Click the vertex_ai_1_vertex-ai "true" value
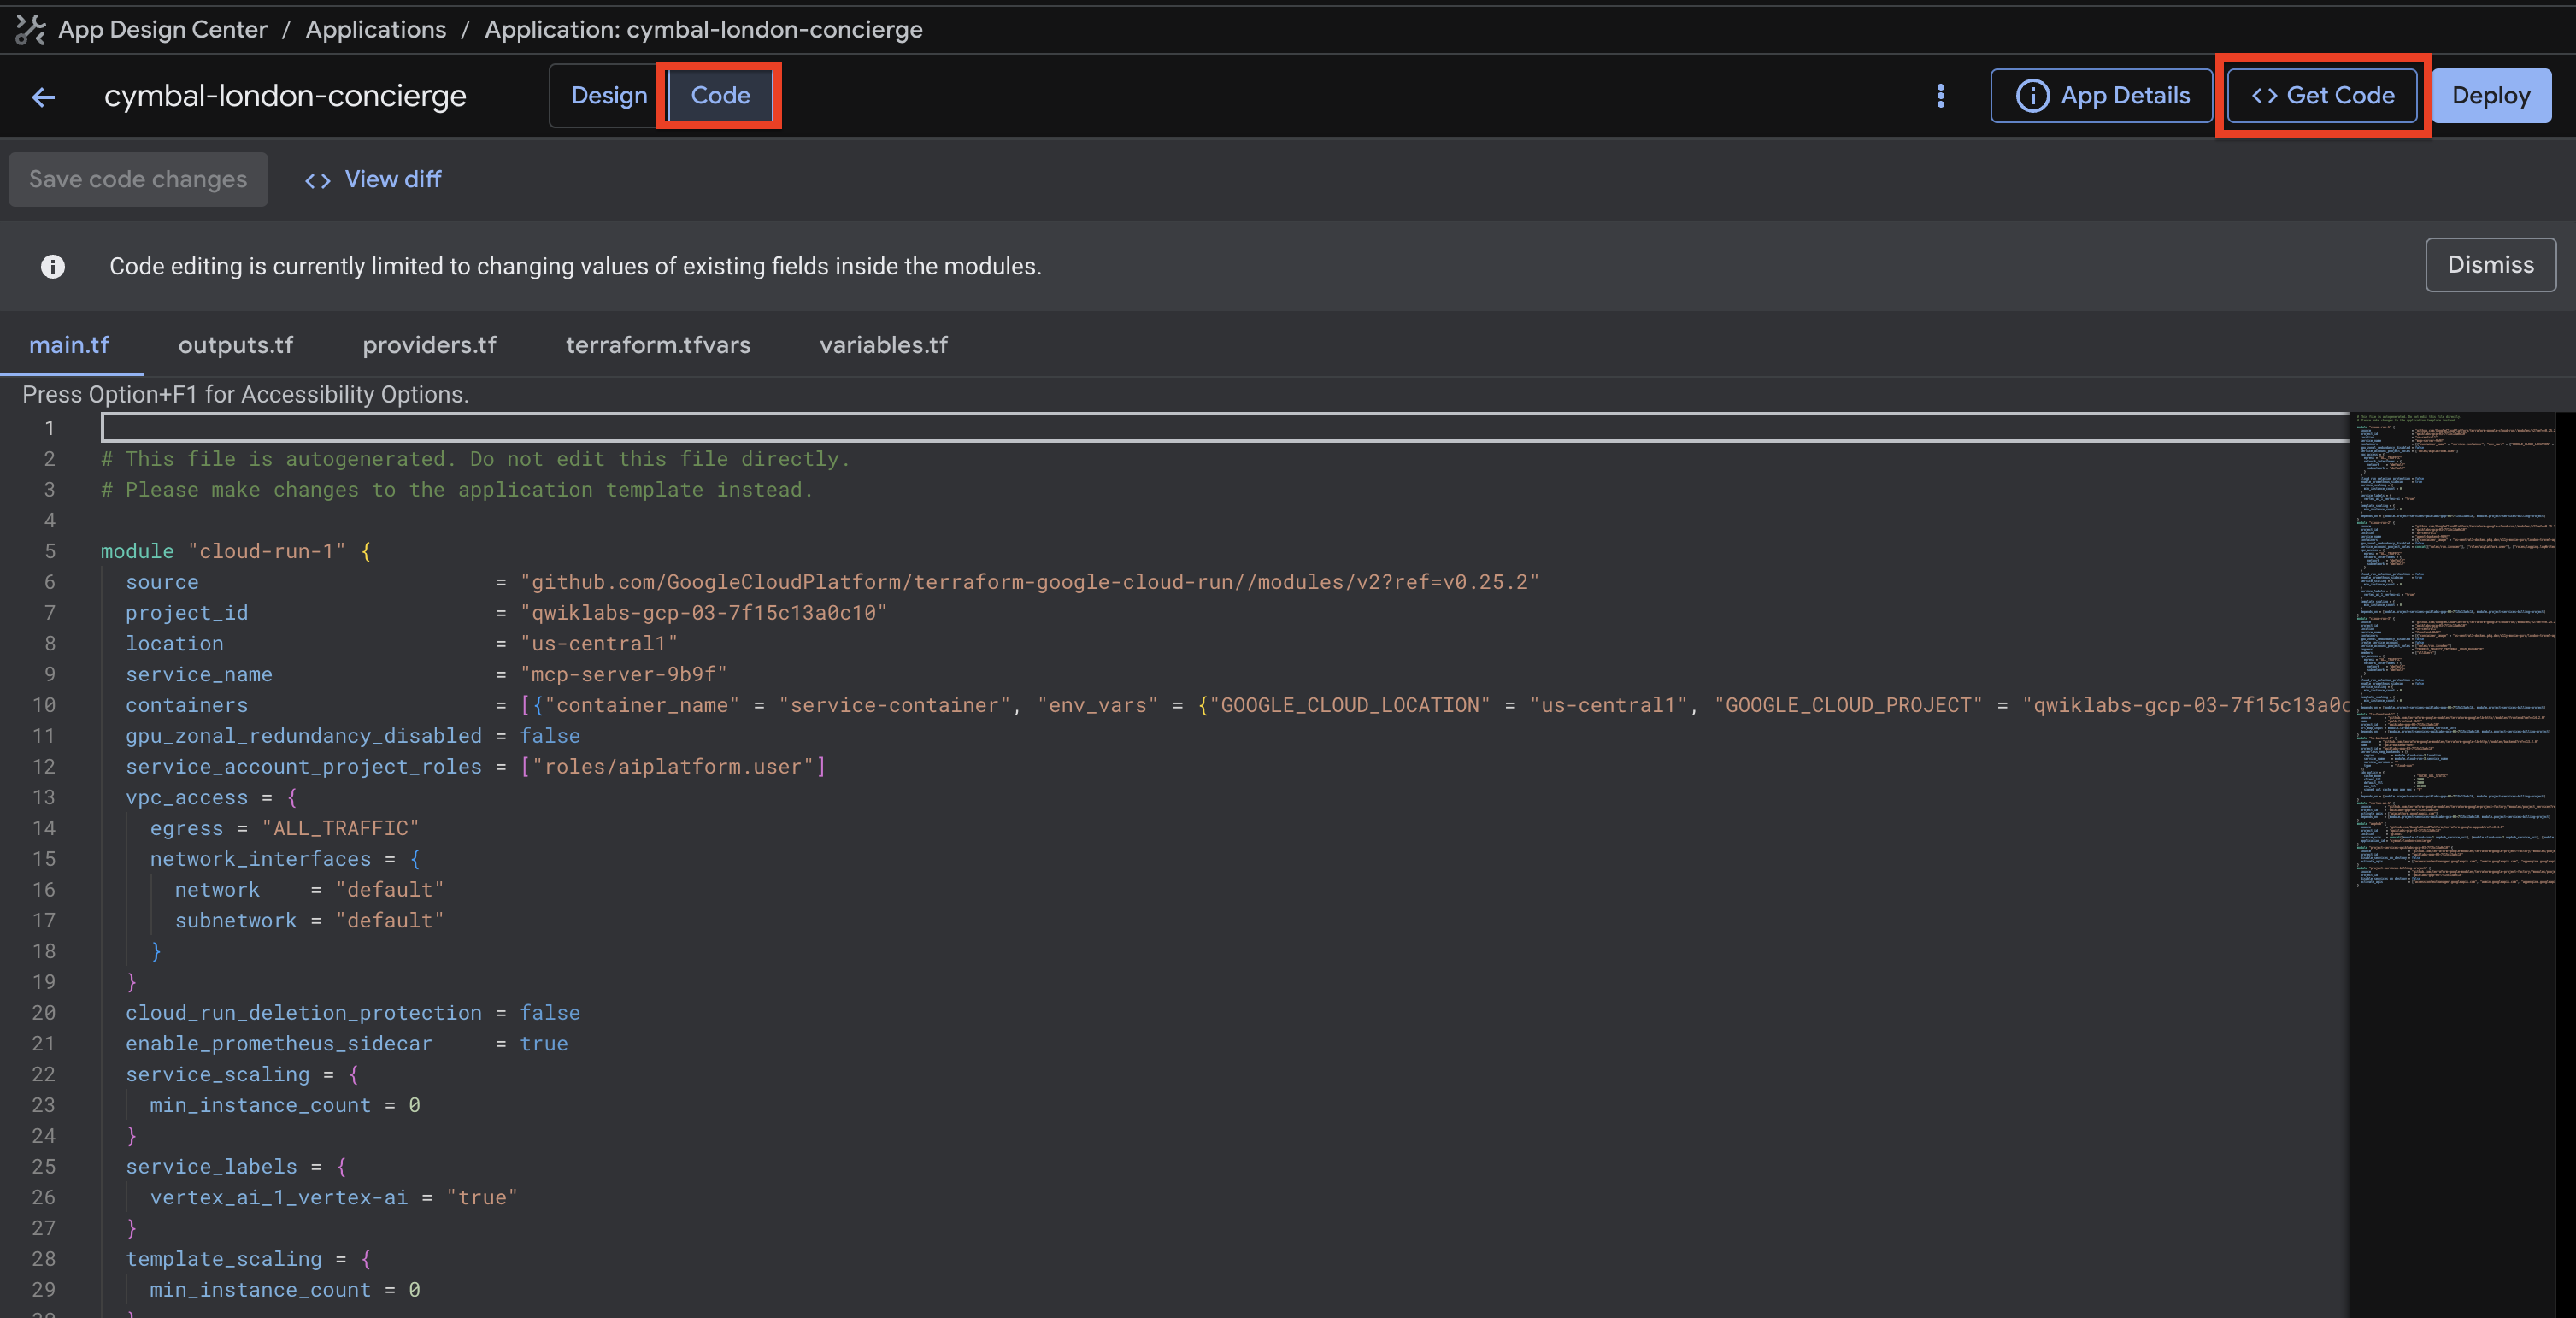Viewport: 2576px width, 1318px height. tap(482, 1198)
